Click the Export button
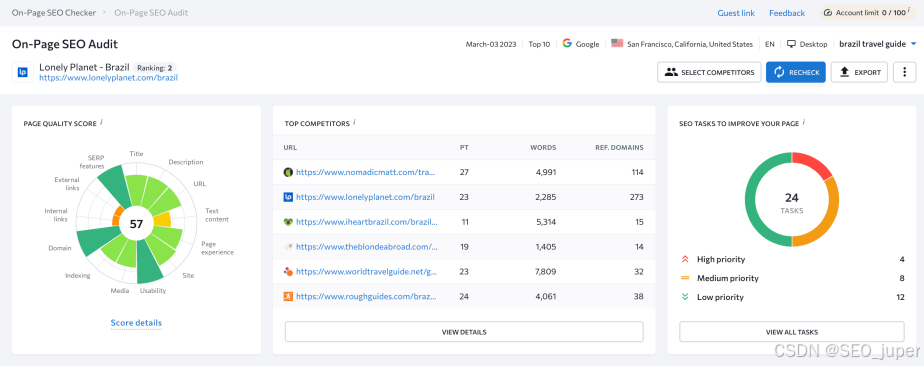This screenshot has height=366, width=924. 859,72
